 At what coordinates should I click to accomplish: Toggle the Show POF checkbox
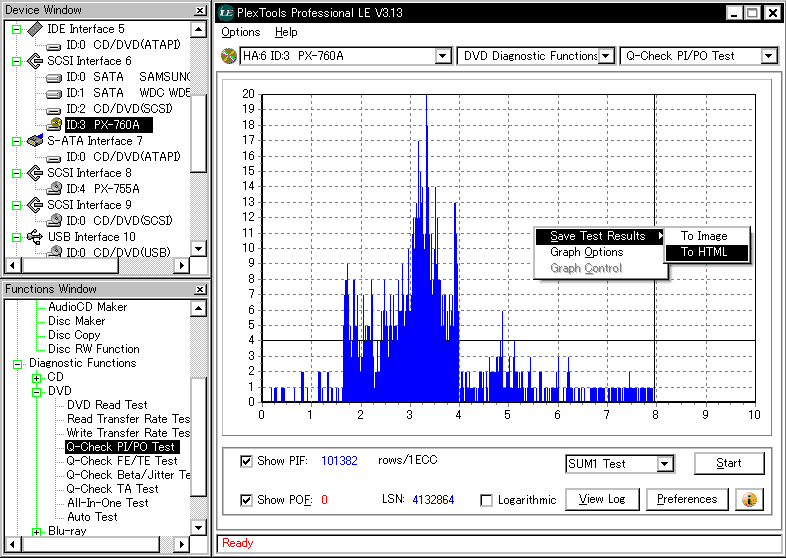(246, 500)
